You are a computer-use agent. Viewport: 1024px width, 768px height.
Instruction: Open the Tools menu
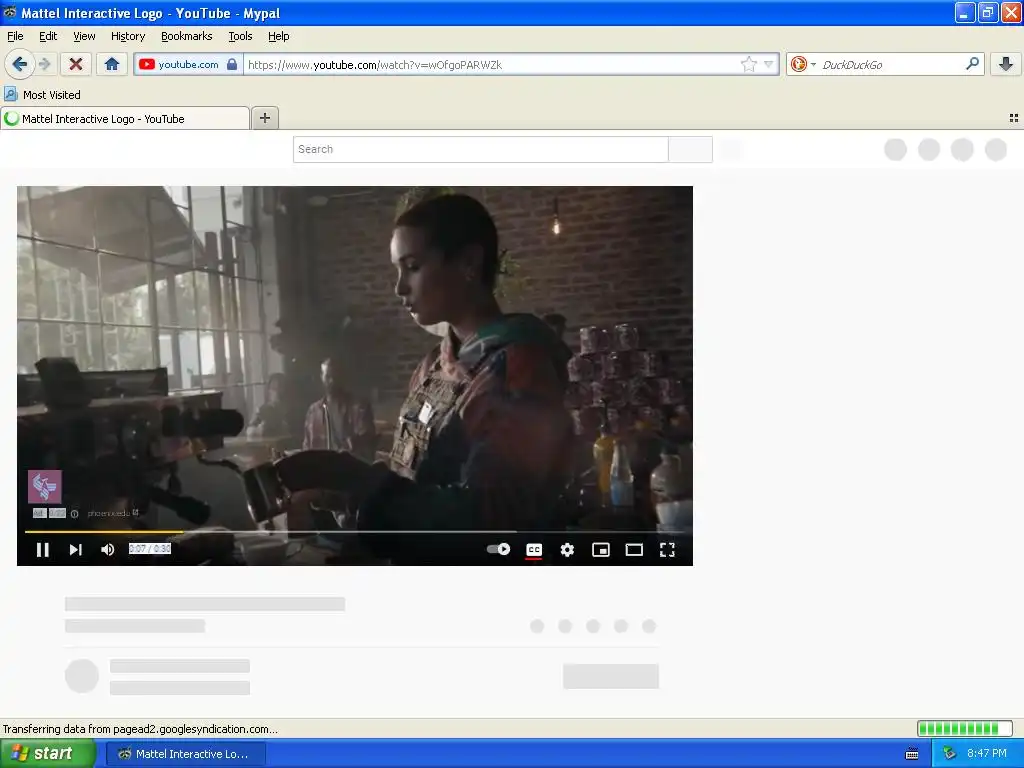[x=240, y=36]
